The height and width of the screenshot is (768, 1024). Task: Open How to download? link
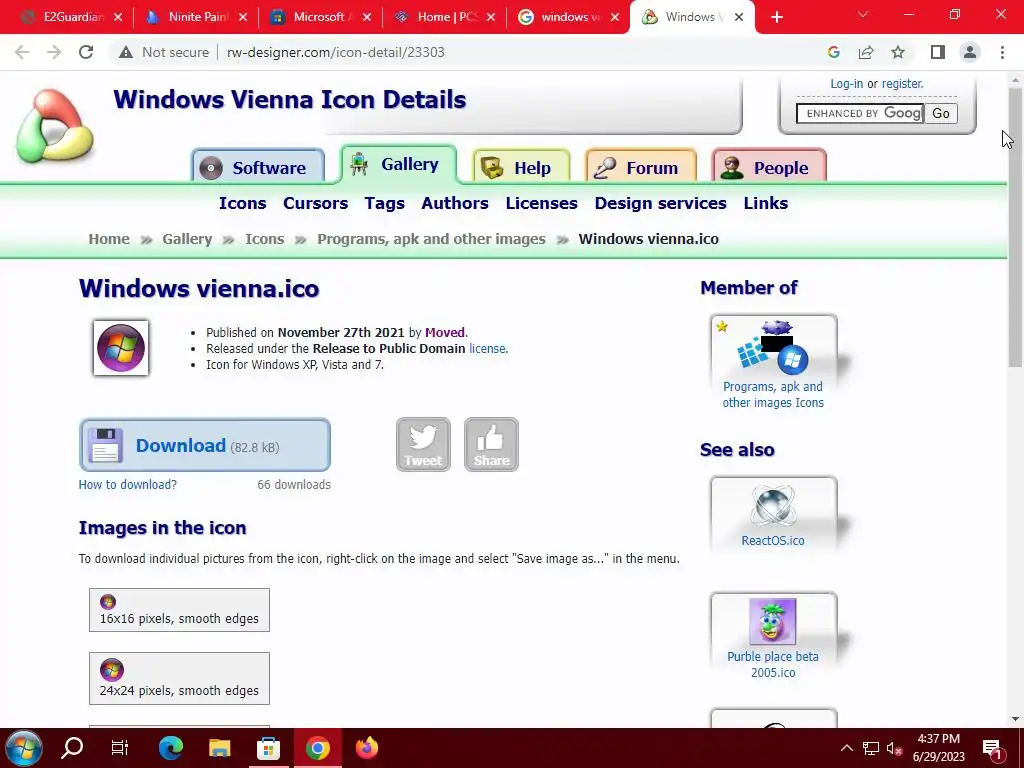coord(127,485)
